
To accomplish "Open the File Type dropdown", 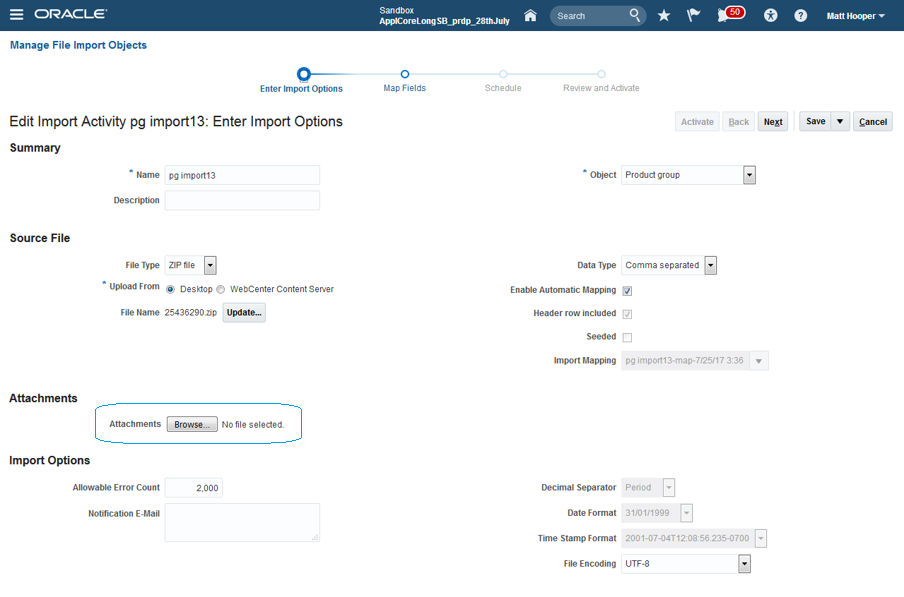I will pos(210,266).
